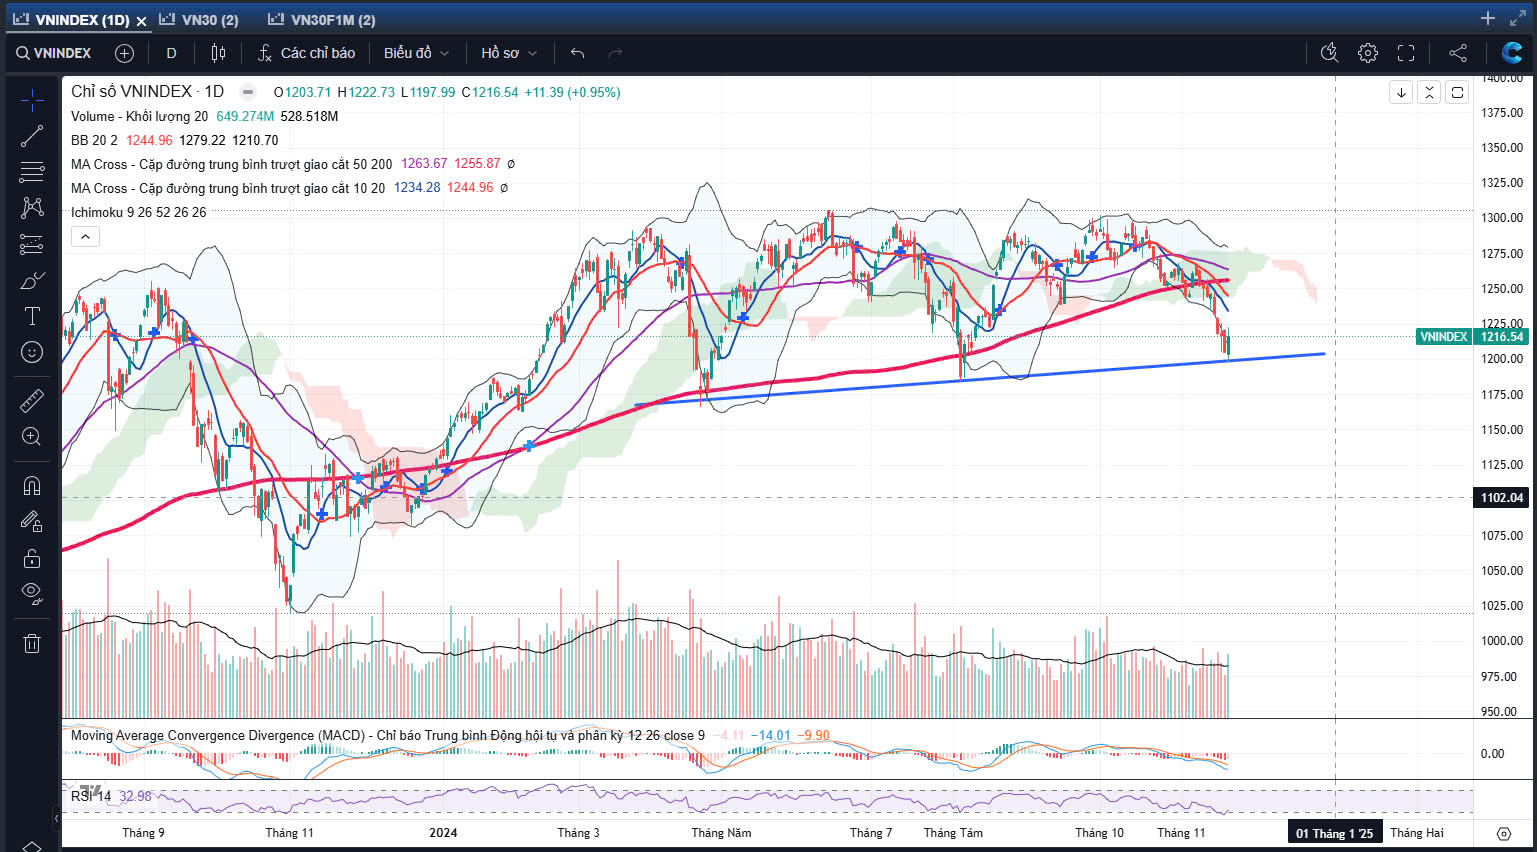This screenshot has width=1537, height=852.
Task: Select the Volume - Khối lượng 20 indicator
Action: [x=139, y=116]
